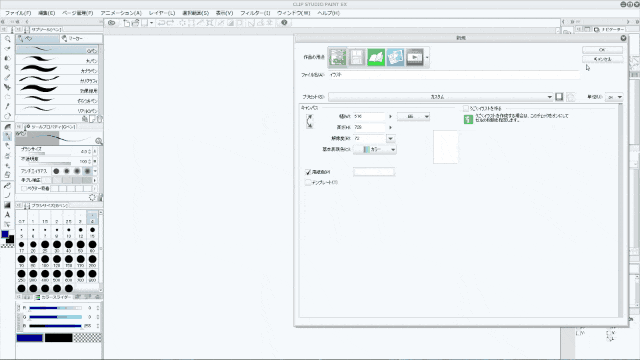This screenshot has width=640, height=360.
Task: Save preset with the floppy disk icon
Action: [x=559, y=97]
